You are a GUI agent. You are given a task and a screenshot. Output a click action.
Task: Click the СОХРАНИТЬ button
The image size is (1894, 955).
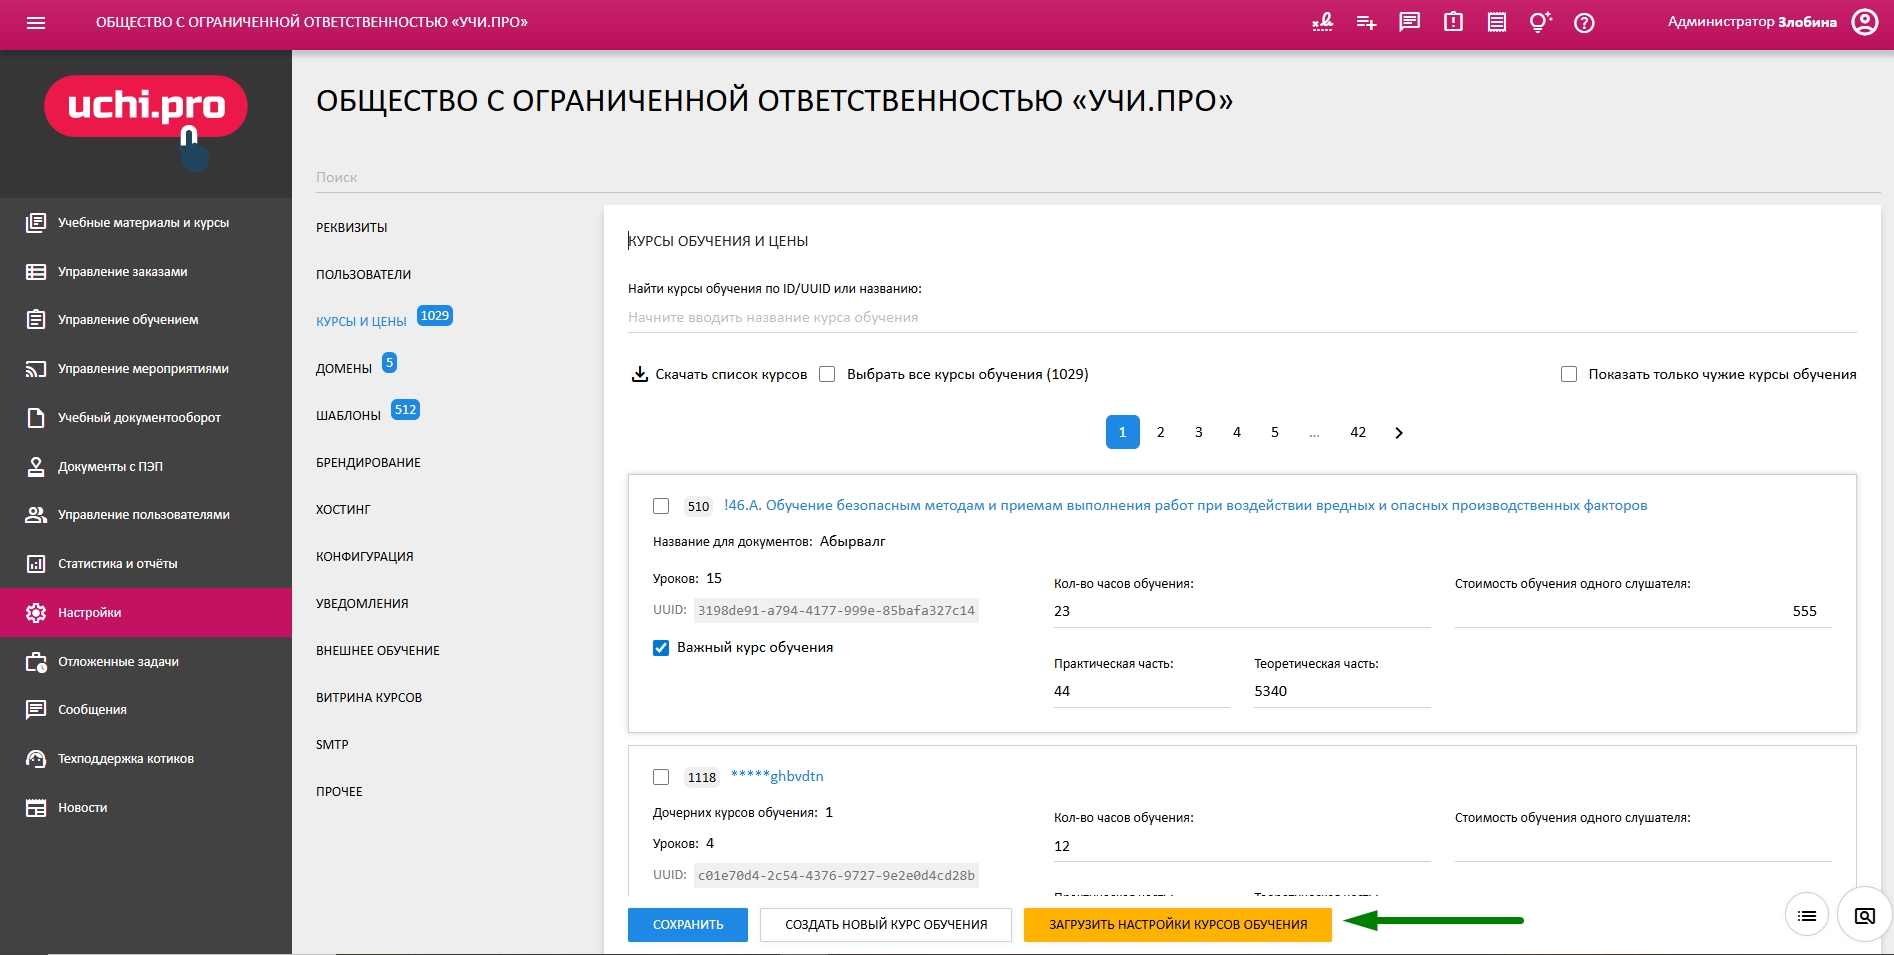pos(688,925)
